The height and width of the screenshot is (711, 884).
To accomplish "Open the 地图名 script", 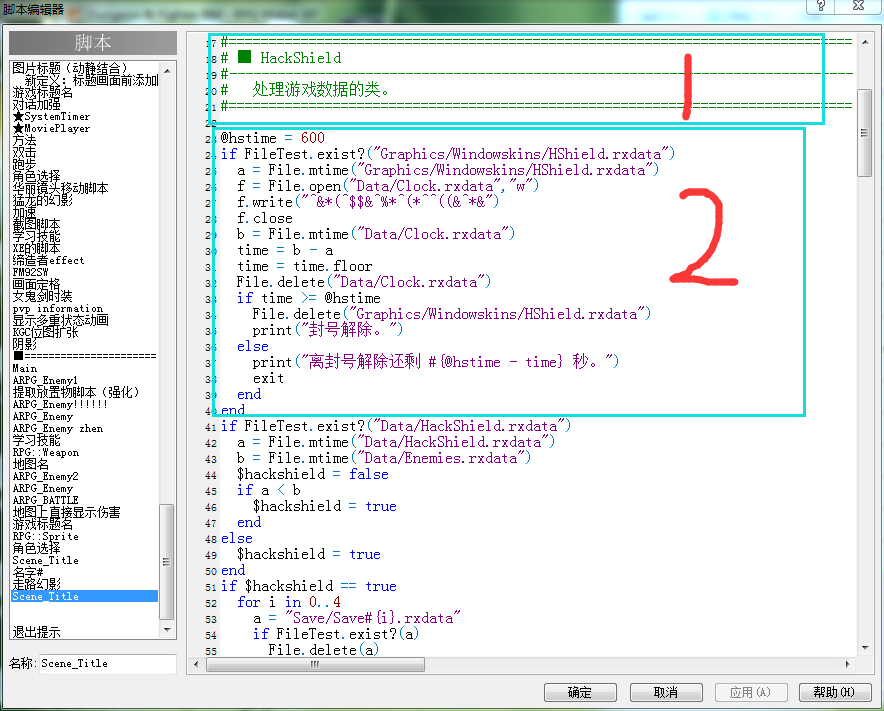I will tap(30, 465).
